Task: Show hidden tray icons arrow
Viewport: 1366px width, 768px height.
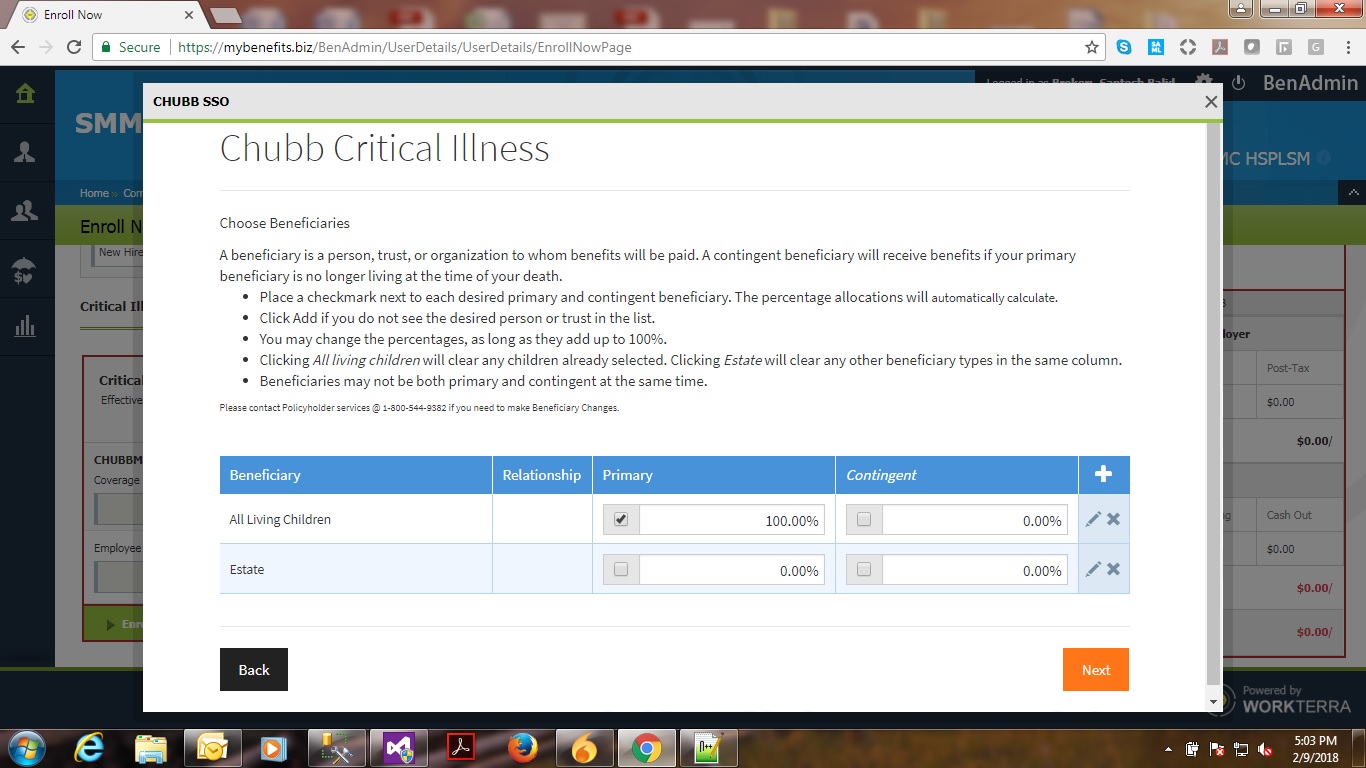Action: tap(1168, 748)
